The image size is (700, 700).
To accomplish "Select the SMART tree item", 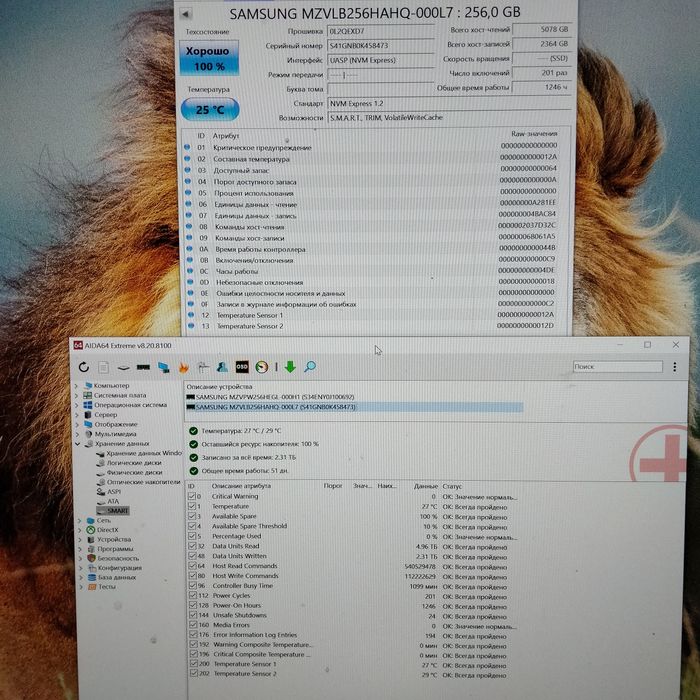I will pos(113,511).
